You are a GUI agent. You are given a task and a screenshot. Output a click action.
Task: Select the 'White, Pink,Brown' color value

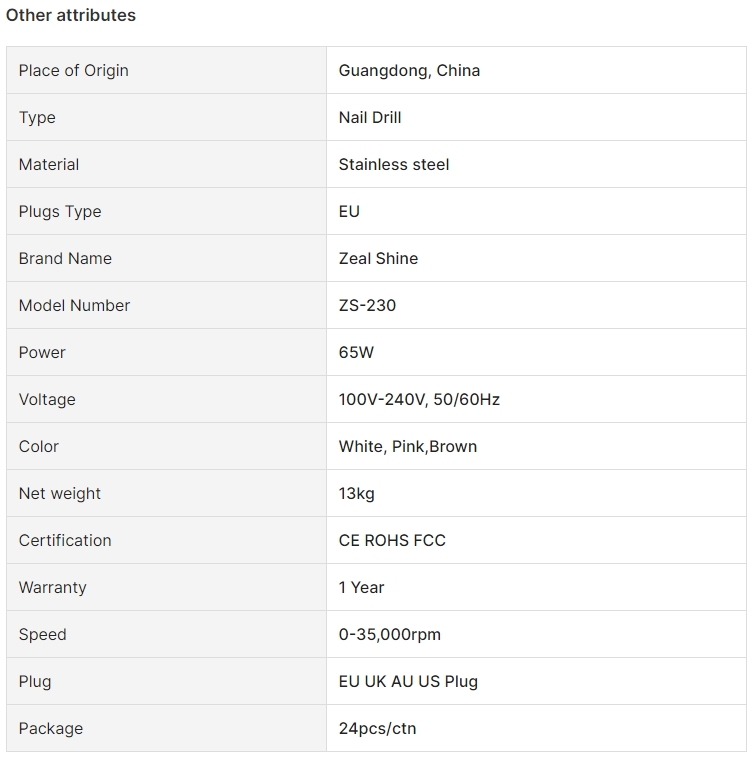tap(408, 447)
